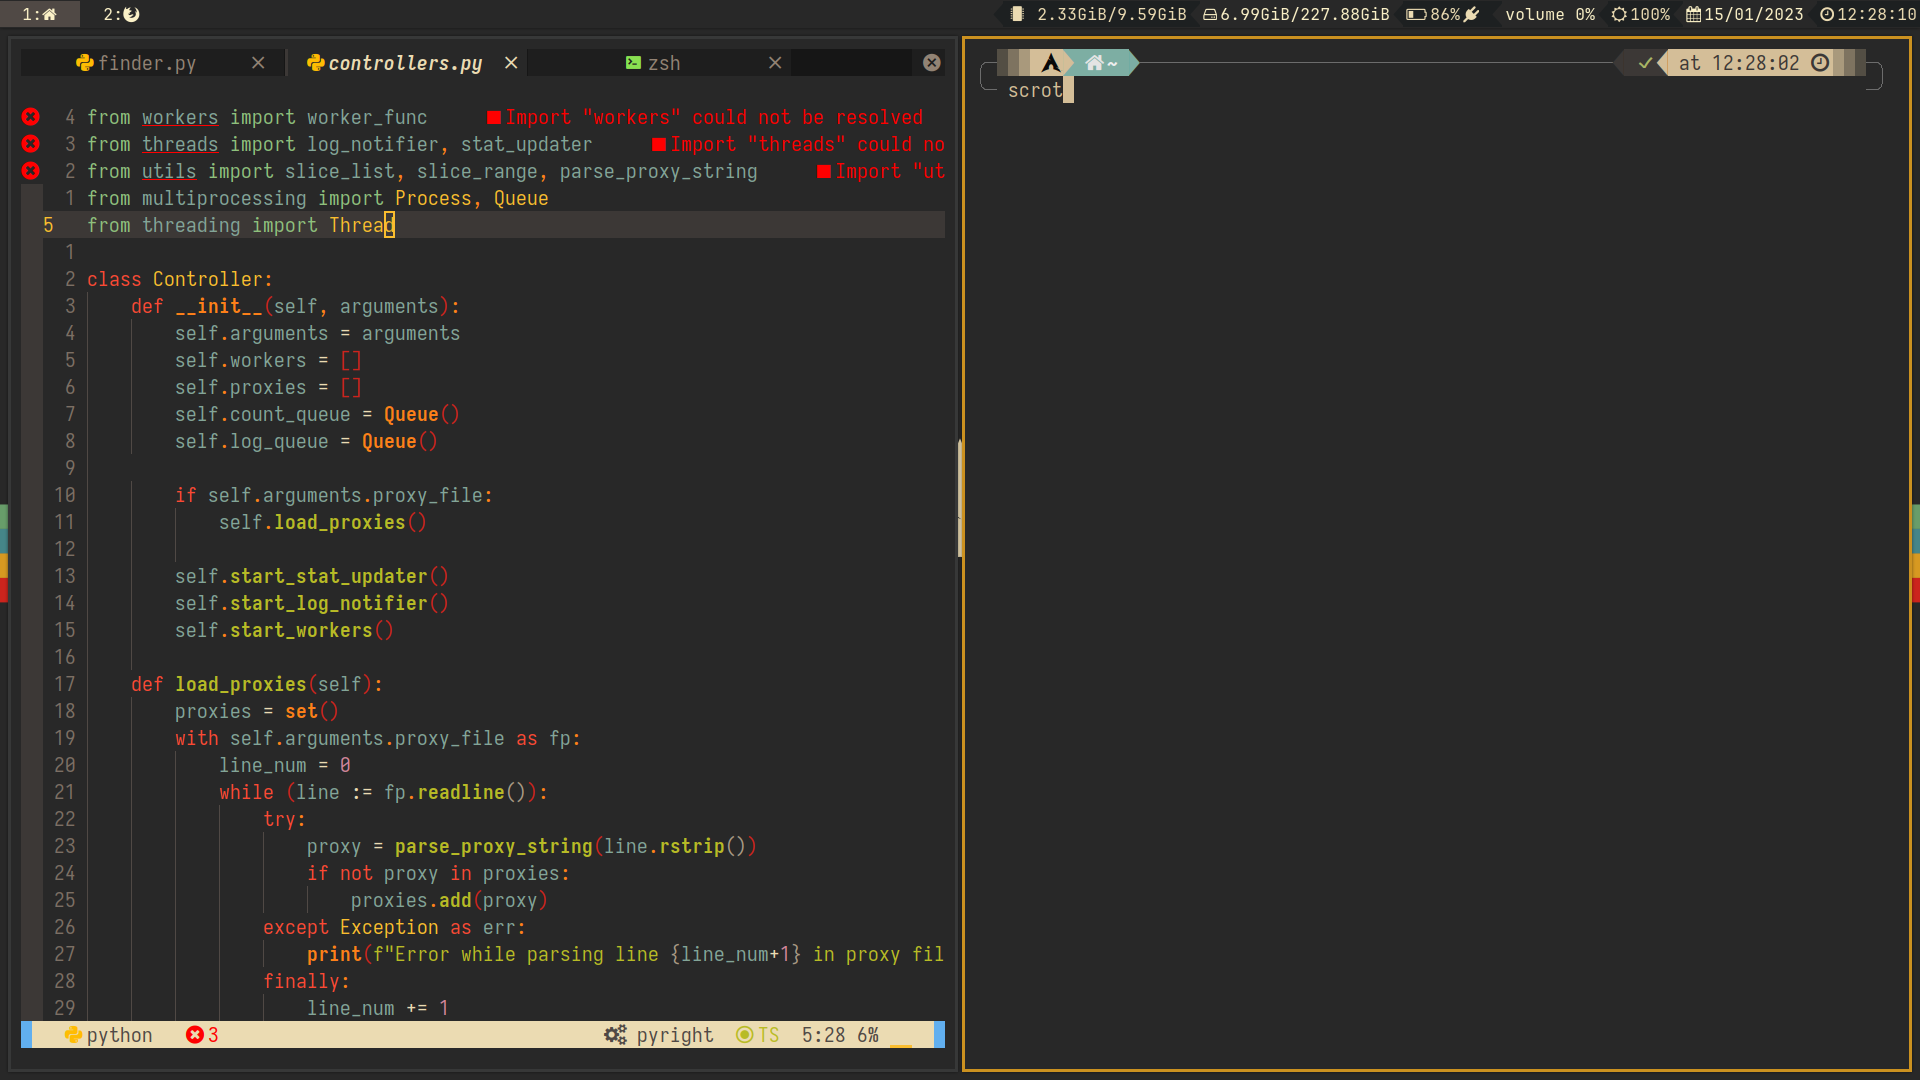The width and height of the screenshot is (1920, 1080).
Task: Click the home folder segment in prompt
Action: 1101,63
